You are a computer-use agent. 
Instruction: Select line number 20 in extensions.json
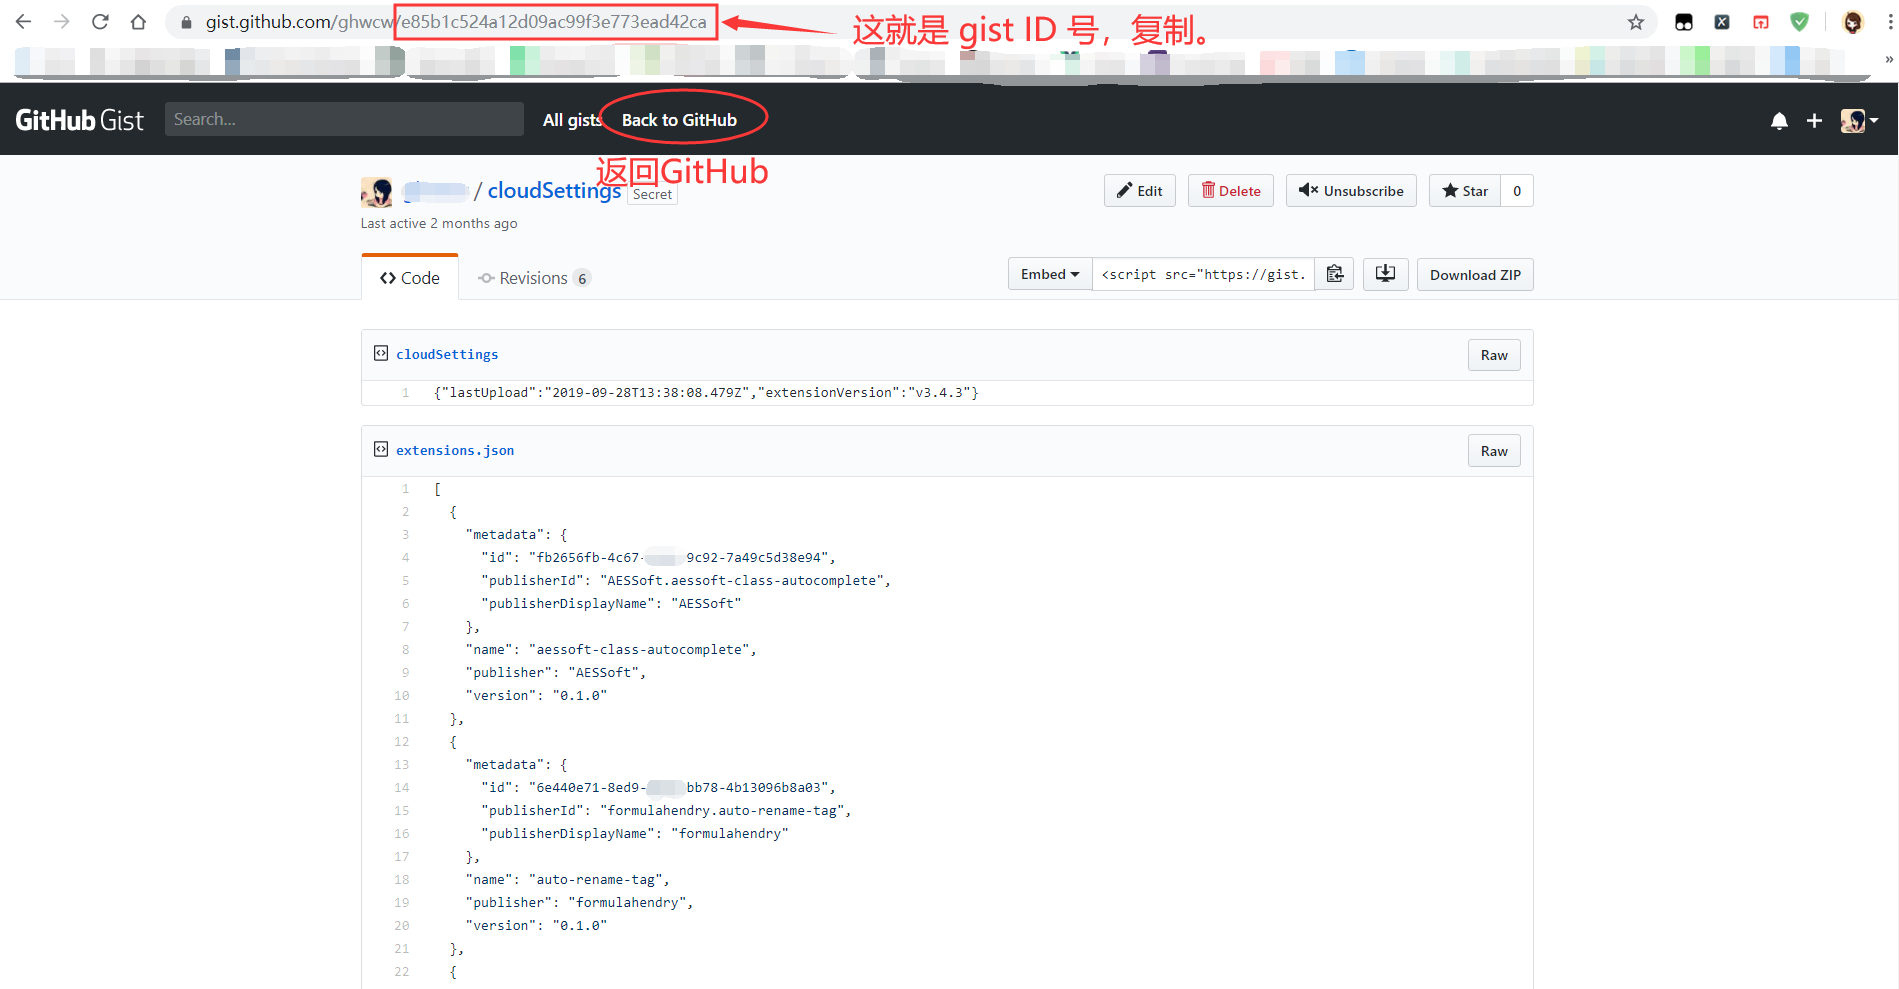point(402,926)
